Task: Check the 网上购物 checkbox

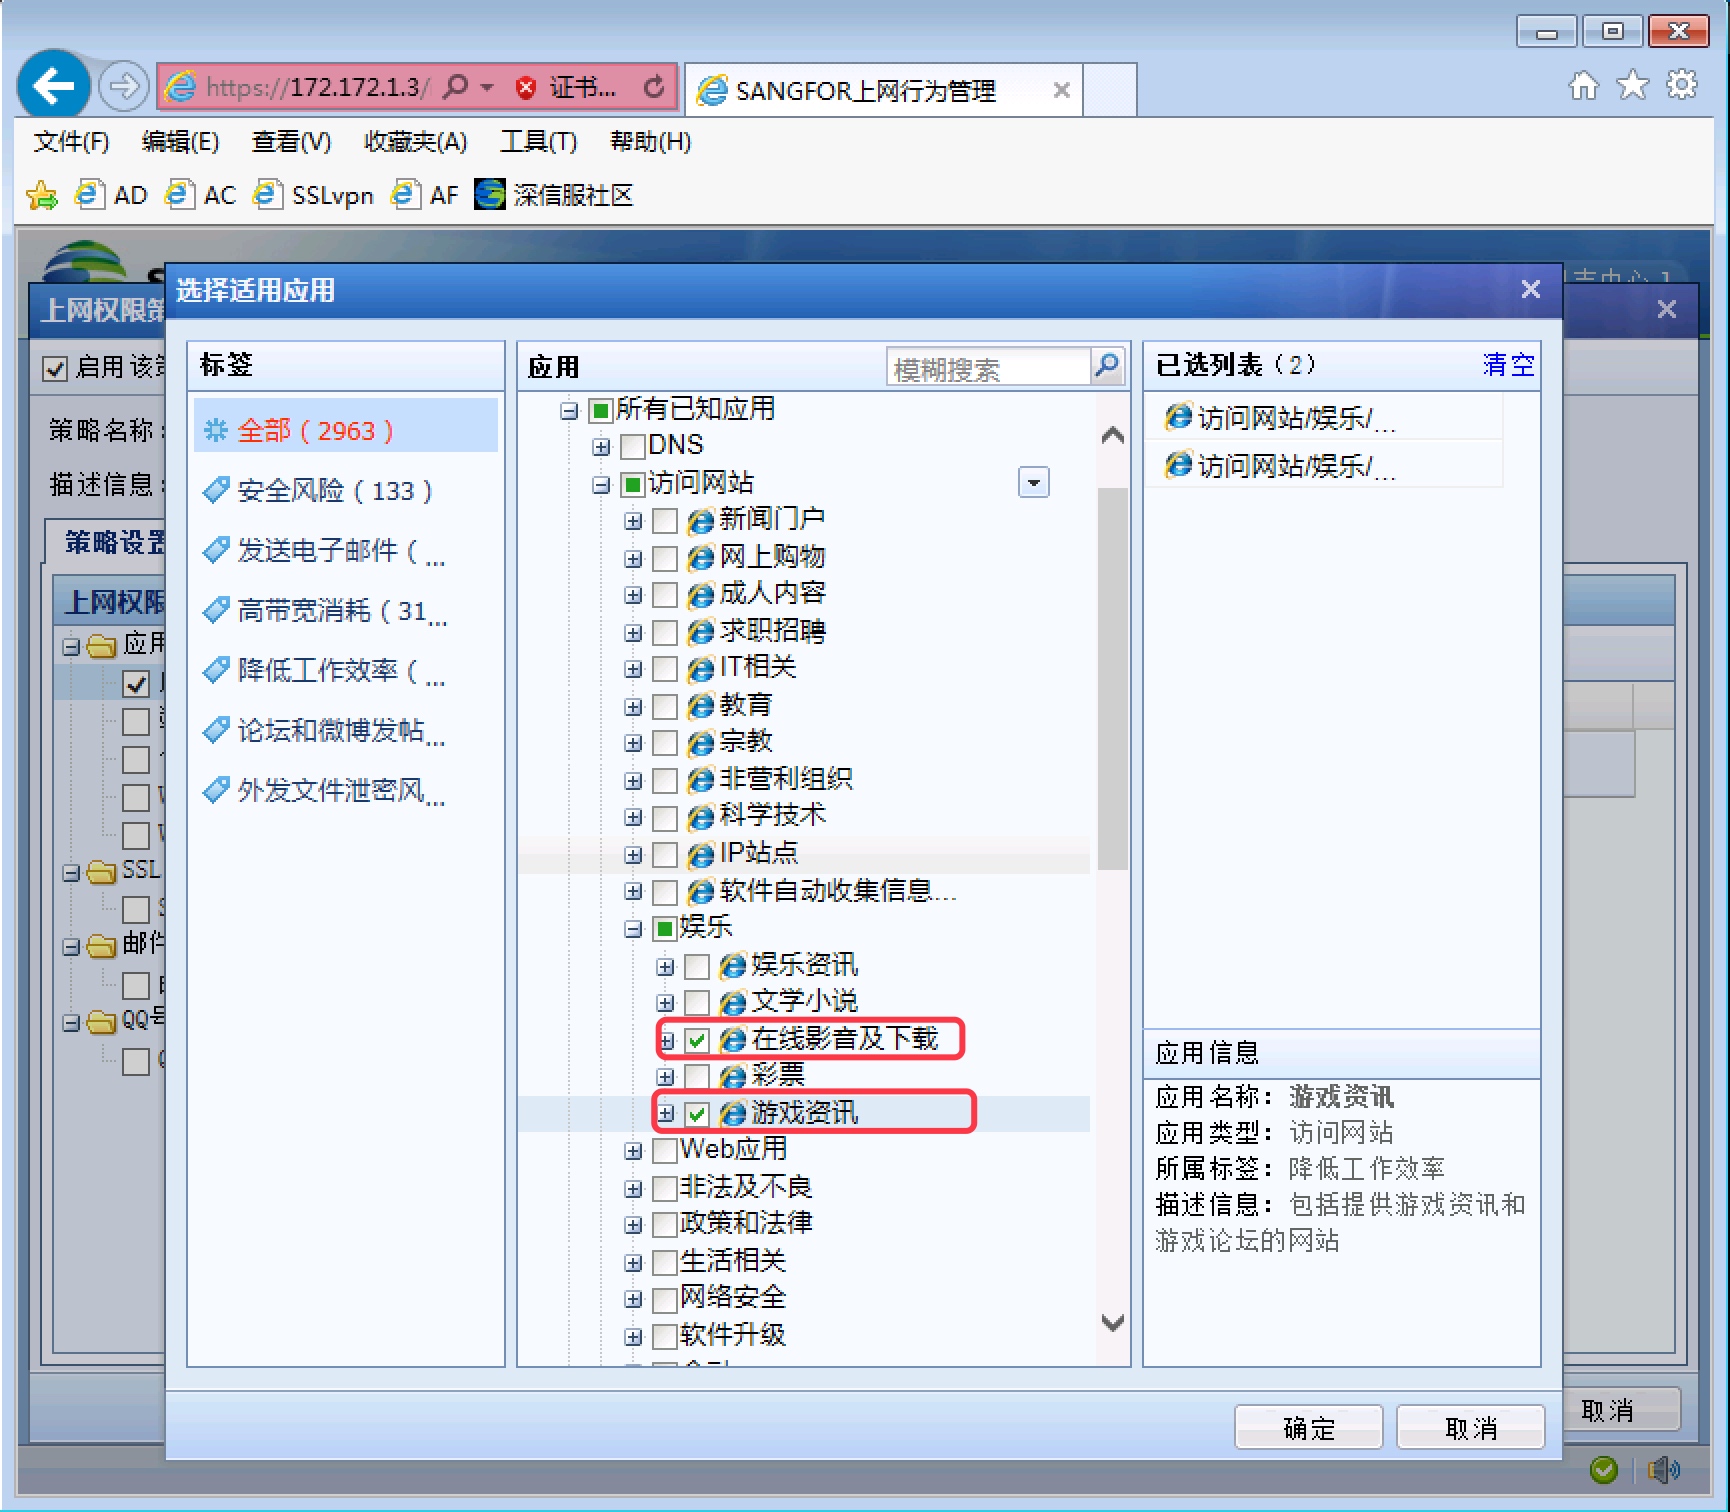Action: coord(665,558)
